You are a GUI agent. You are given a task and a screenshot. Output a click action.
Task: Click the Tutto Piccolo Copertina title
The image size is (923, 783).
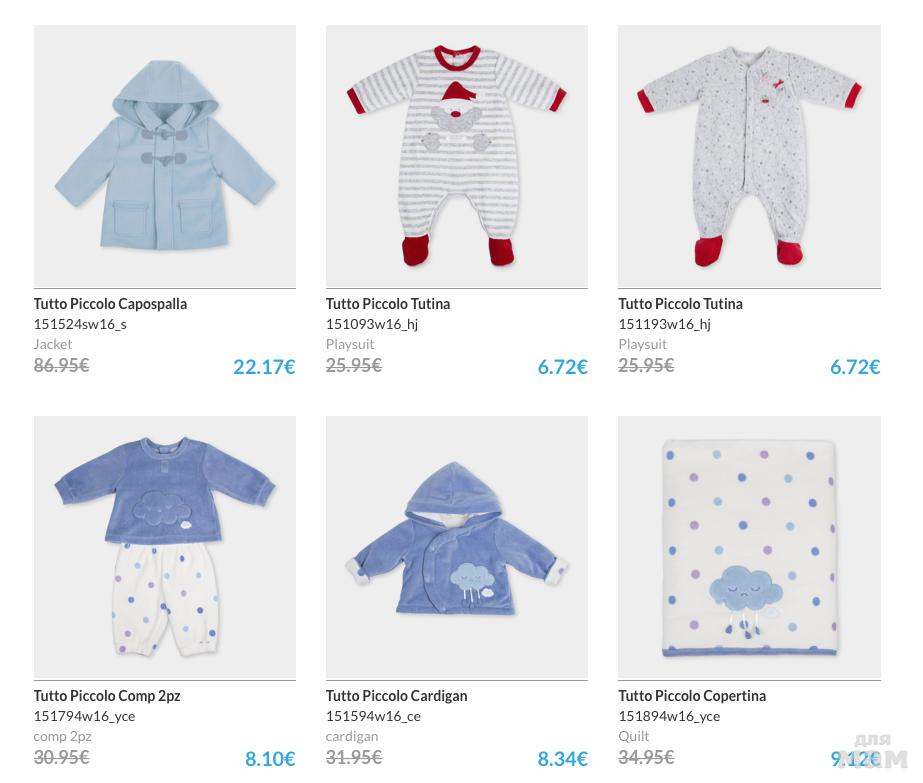tap(692, 696)
